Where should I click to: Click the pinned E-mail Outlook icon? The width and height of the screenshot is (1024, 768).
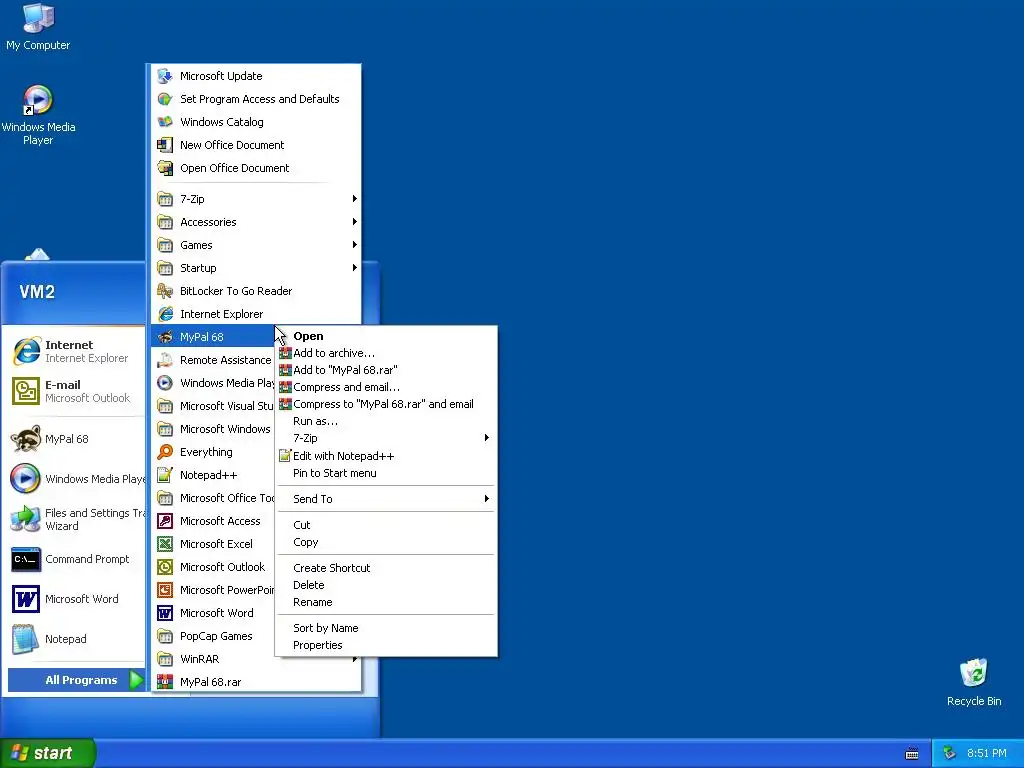pyautogui.click(x=26, y=391)
